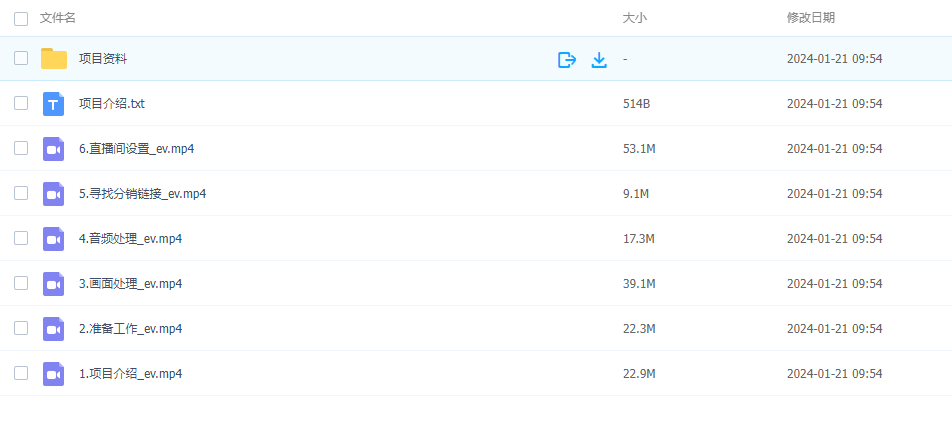
Task: Sort files by 修改日期 column header
Action: [x=810, y=18]
